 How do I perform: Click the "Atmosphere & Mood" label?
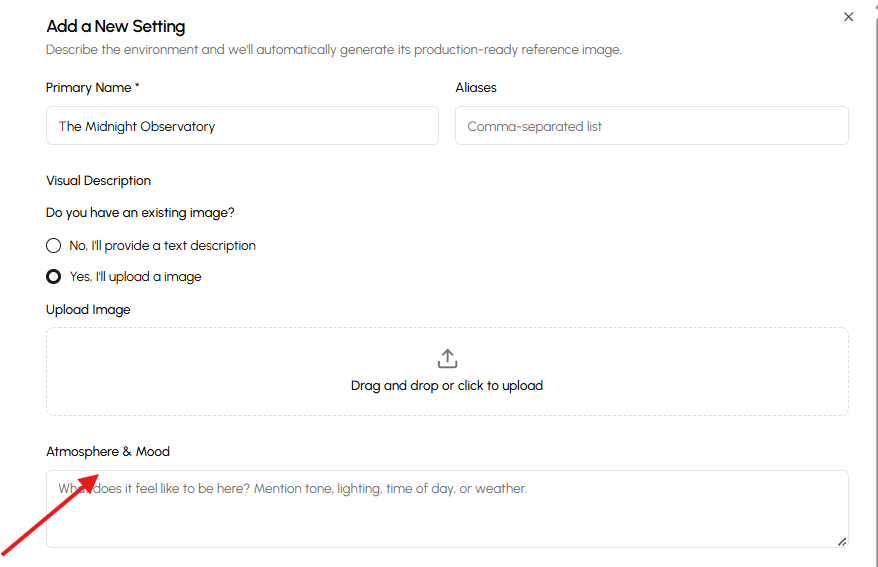108,452
